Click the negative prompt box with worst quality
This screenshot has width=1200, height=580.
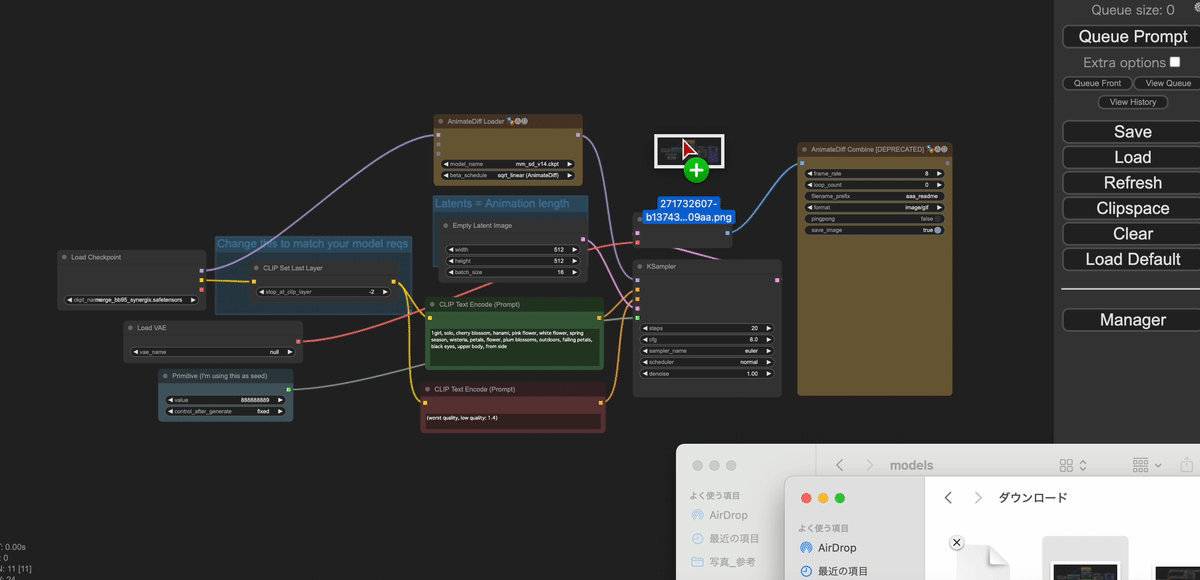tap(514, 420)
